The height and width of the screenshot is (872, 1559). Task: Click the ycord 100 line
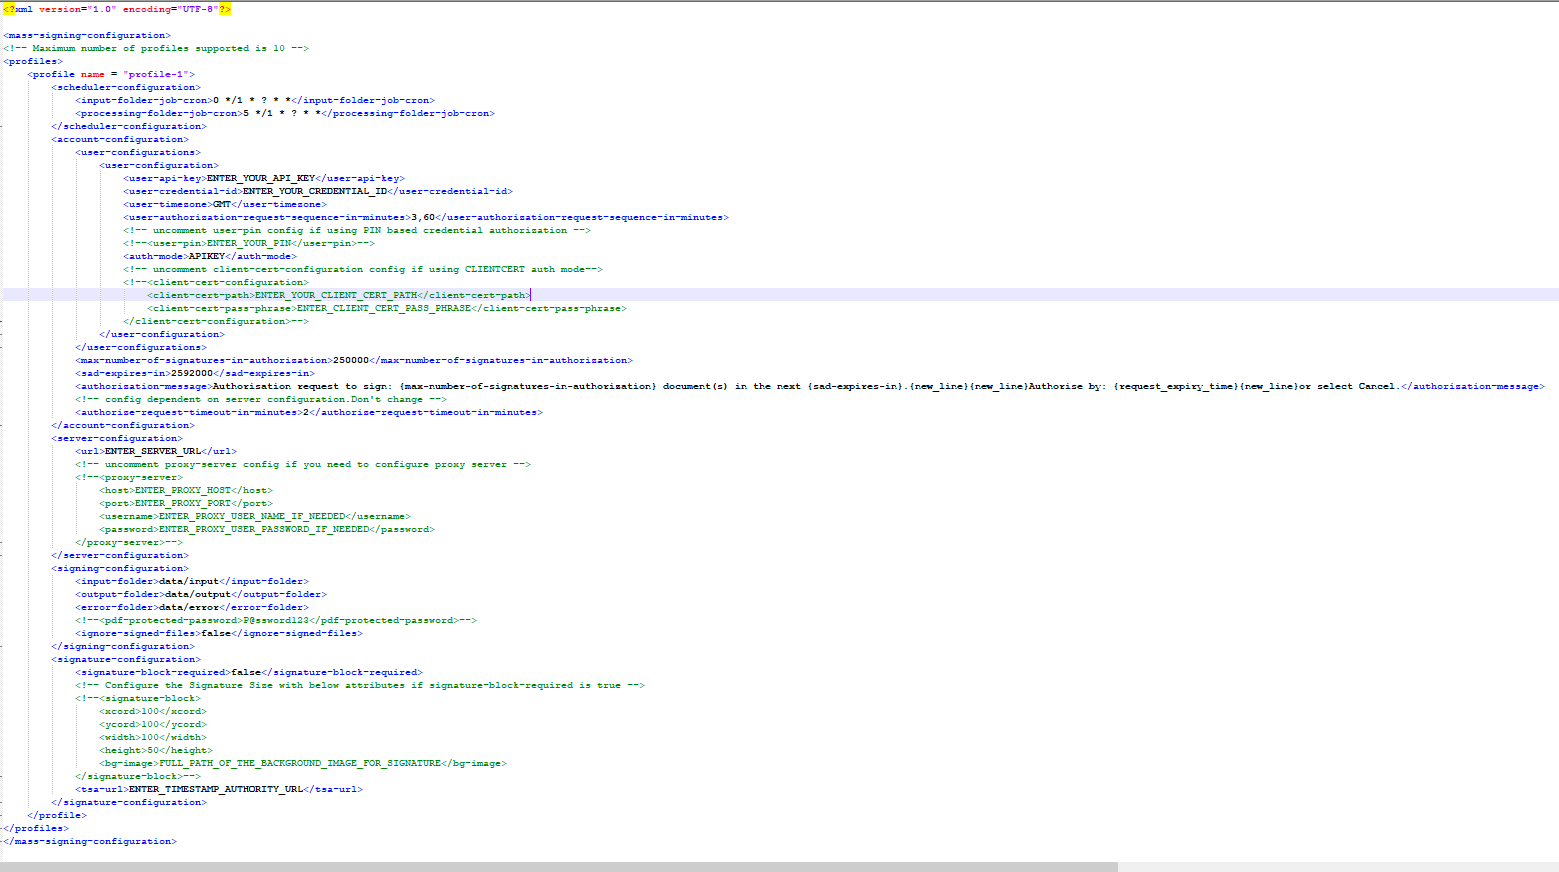[x=153, y=724]
